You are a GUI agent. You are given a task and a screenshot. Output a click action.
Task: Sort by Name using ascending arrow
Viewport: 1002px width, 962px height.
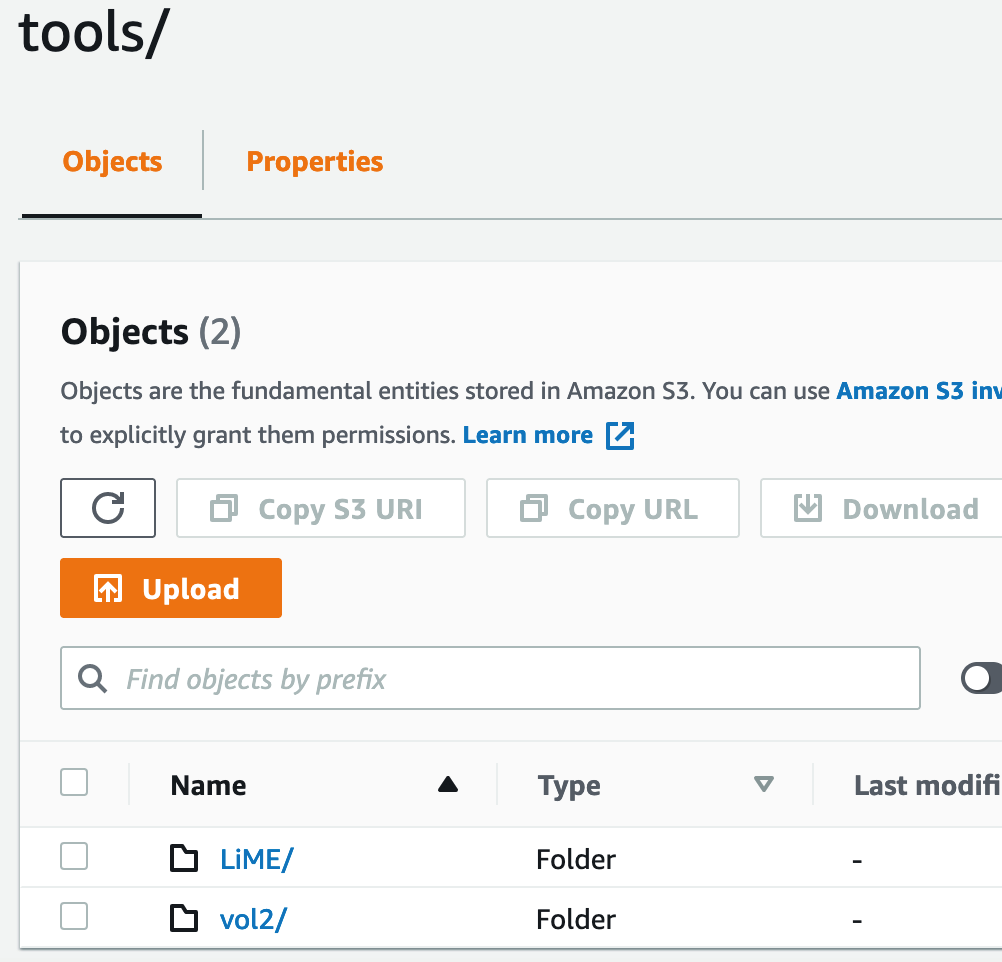tap(448, 784)
